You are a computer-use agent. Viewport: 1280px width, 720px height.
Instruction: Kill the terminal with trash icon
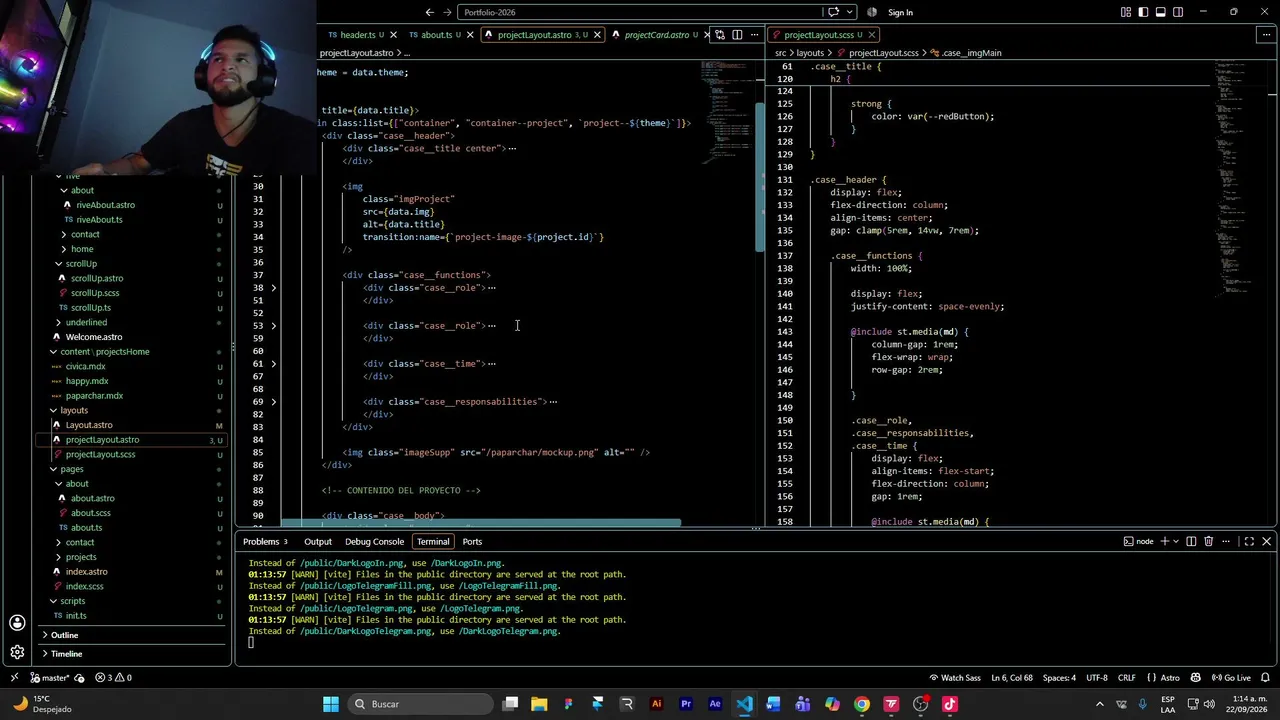1208,541
